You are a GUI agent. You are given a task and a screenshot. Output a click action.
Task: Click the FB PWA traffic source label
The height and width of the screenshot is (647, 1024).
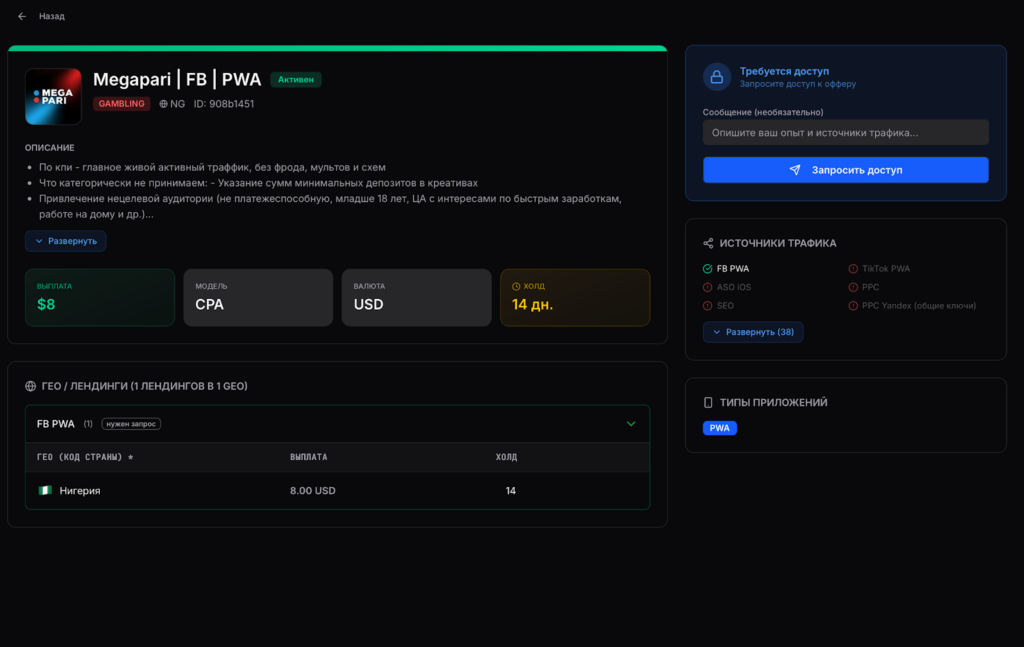(733, 268)
